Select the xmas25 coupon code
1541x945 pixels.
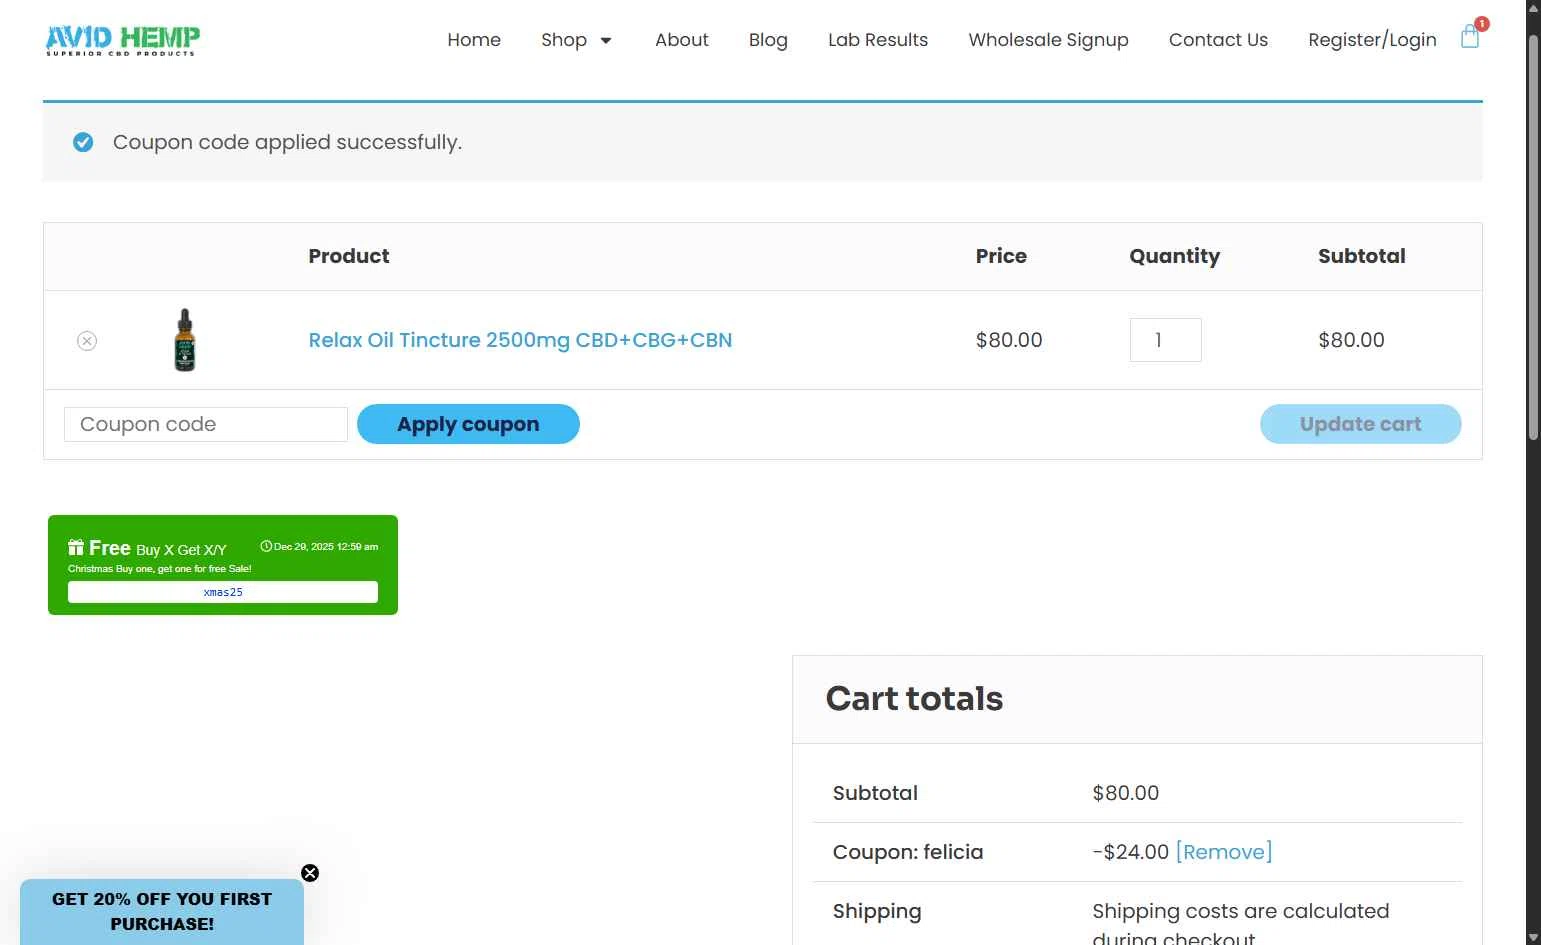coord(223,592)
